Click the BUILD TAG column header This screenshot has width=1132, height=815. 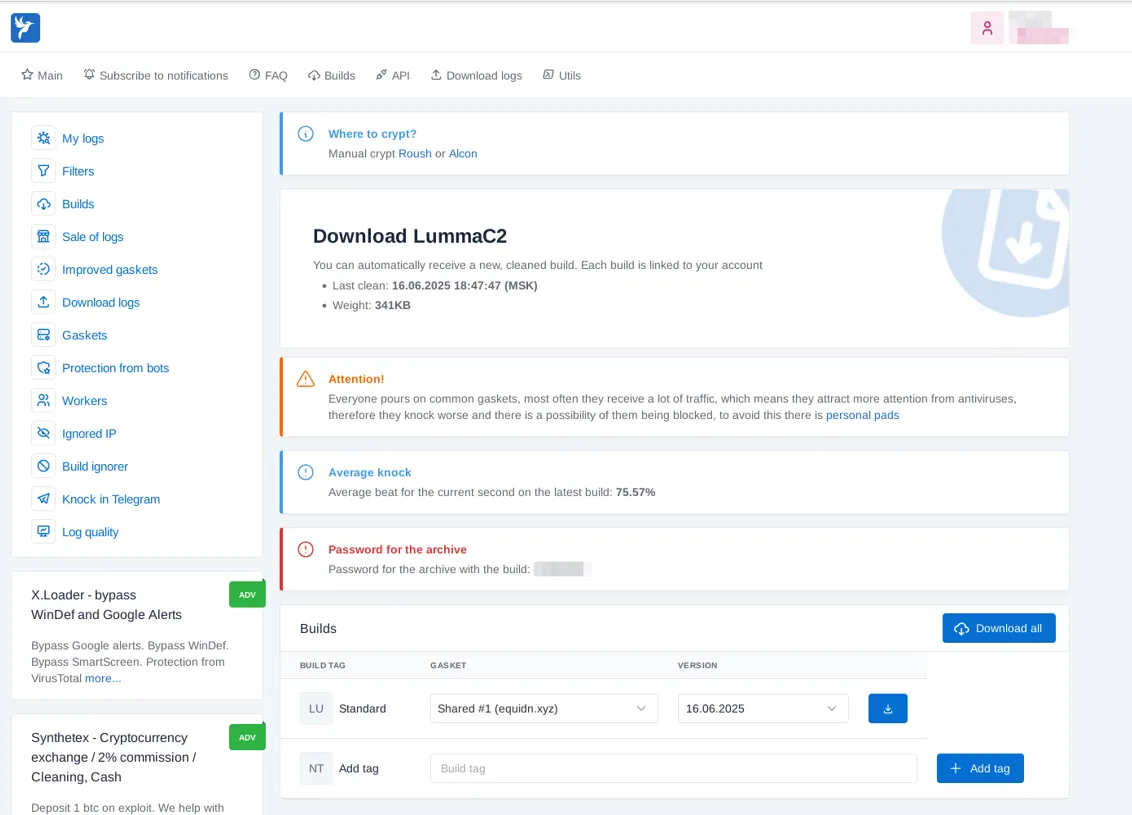point(323,666)
